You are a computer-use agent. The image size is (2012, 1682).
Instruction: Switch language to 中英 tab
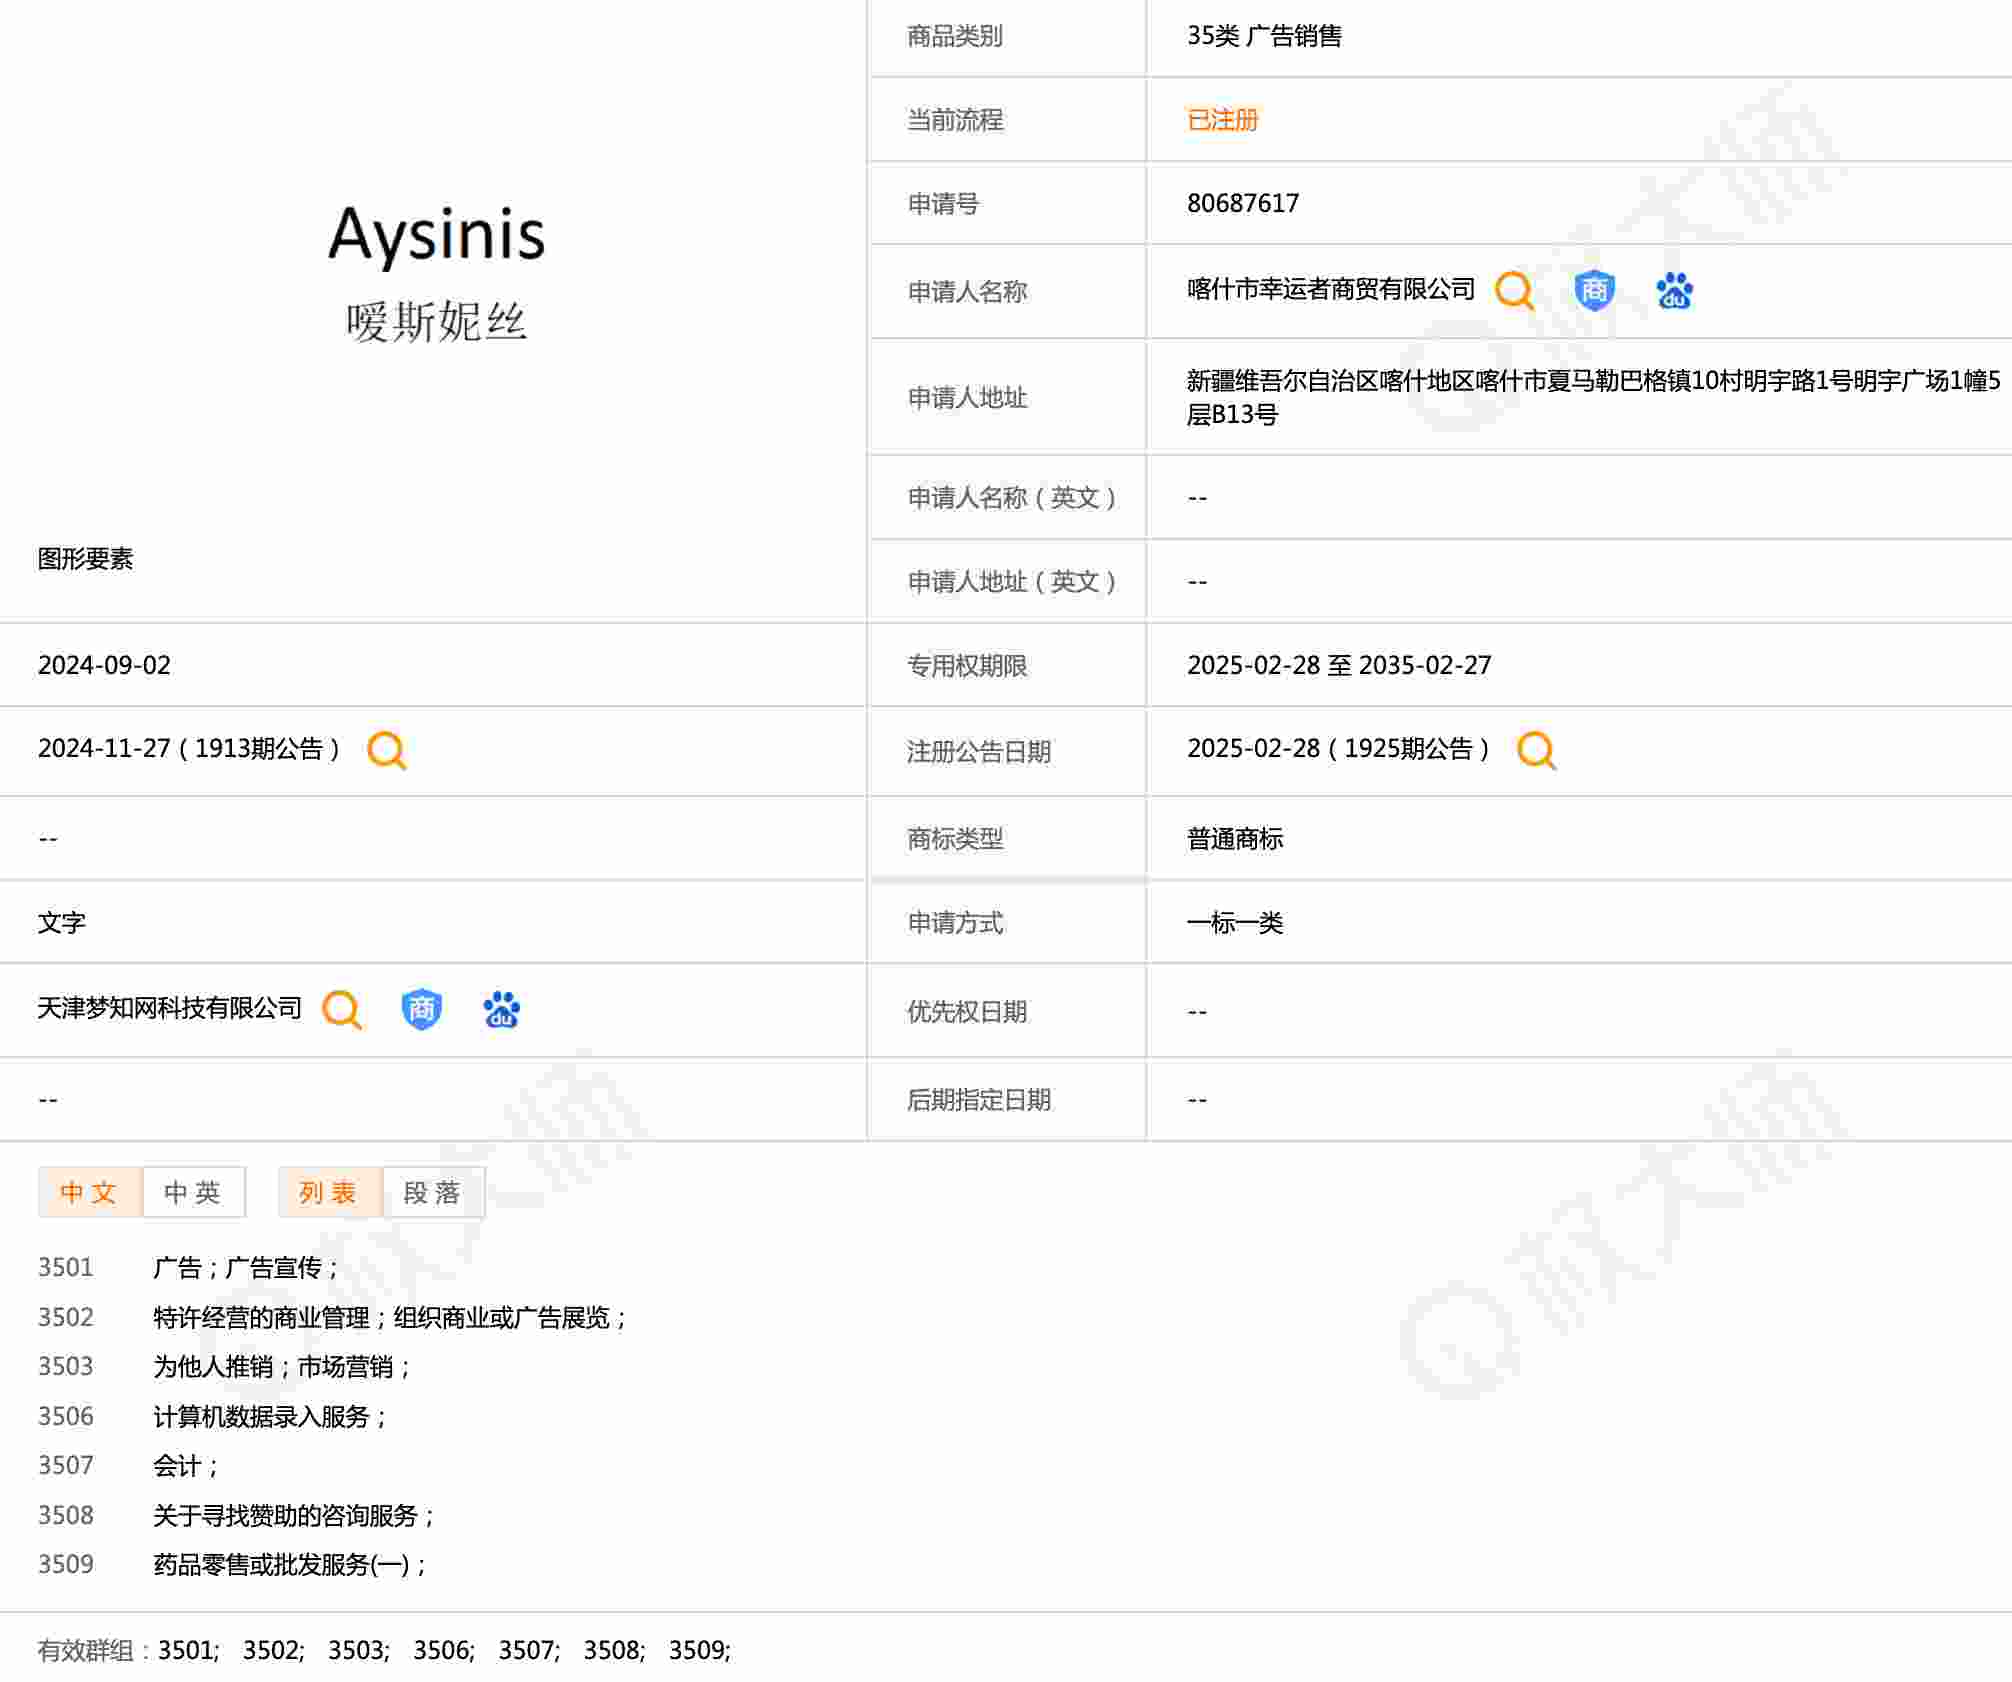pos(193,1192)
